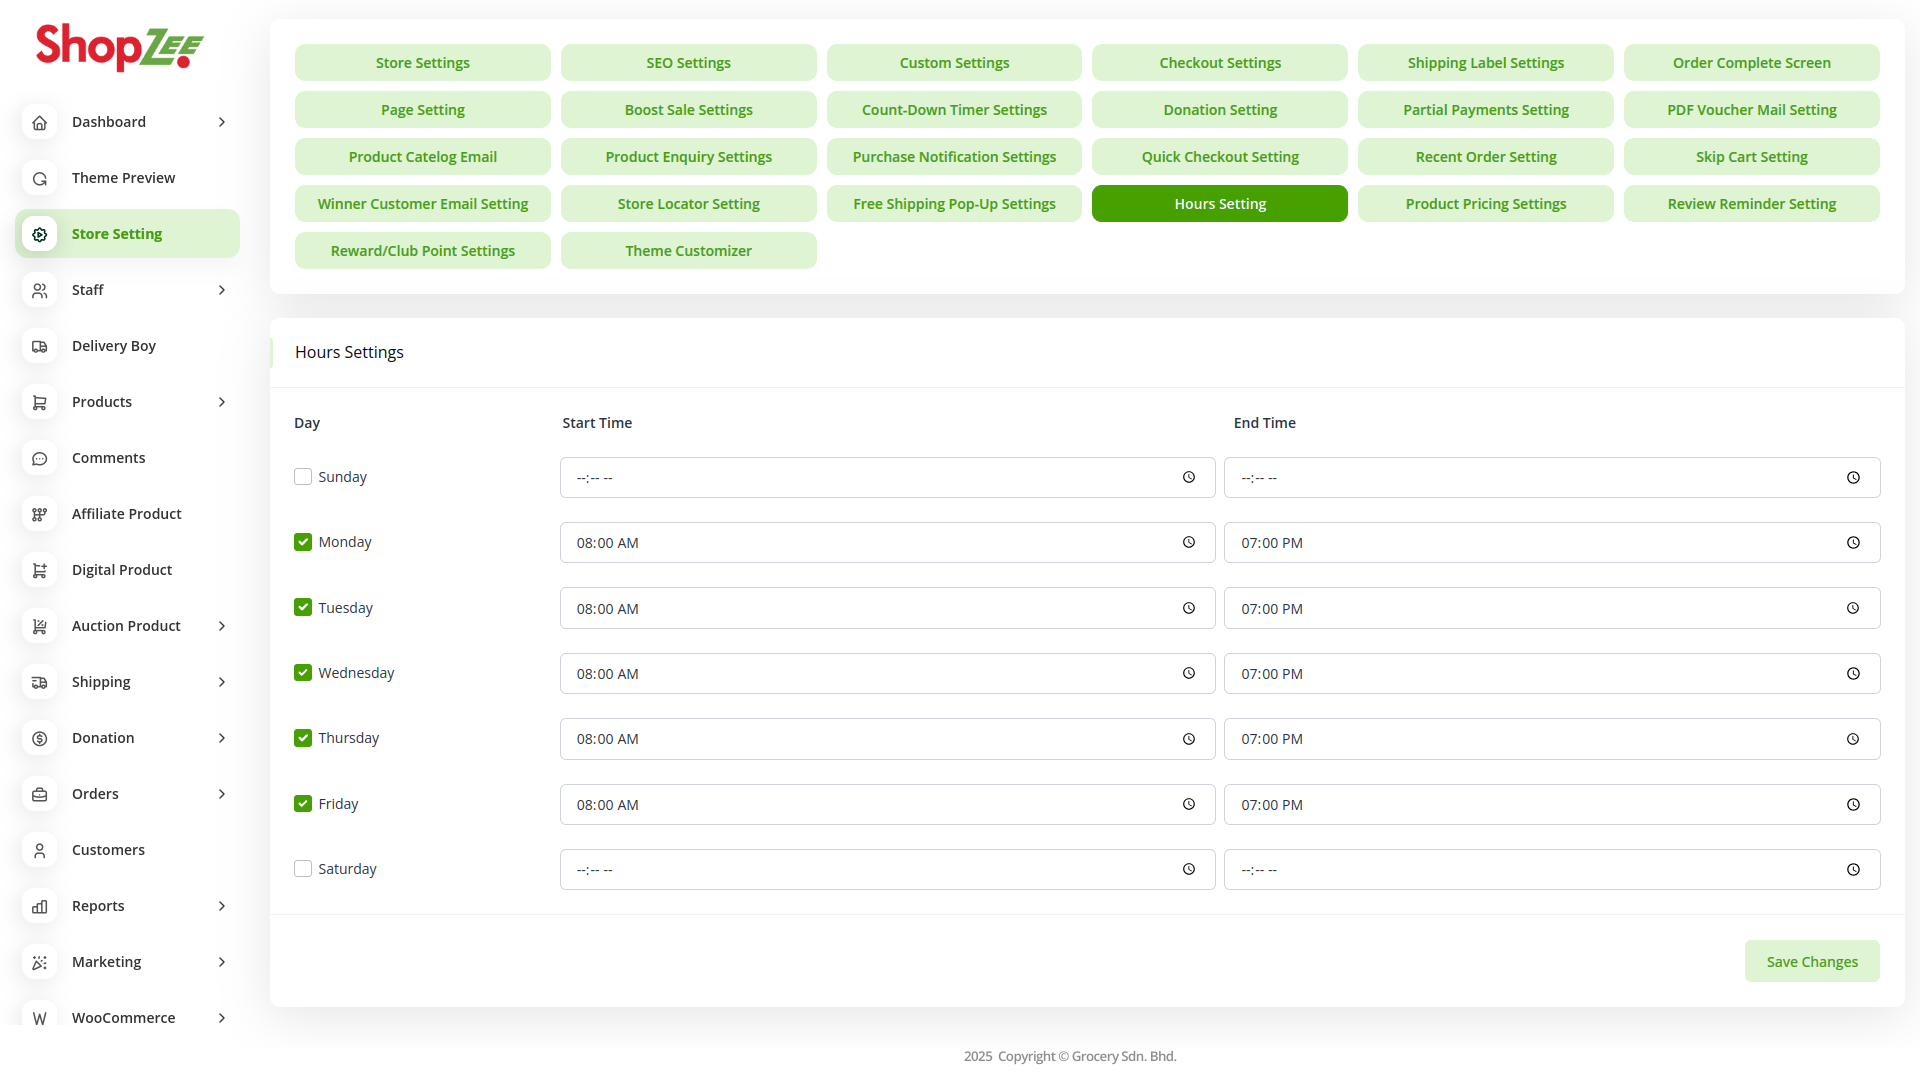Screen dimensions: 1920x1080
Task: Uncheck the Wednesday checkbox
Action: click(303, 673)
